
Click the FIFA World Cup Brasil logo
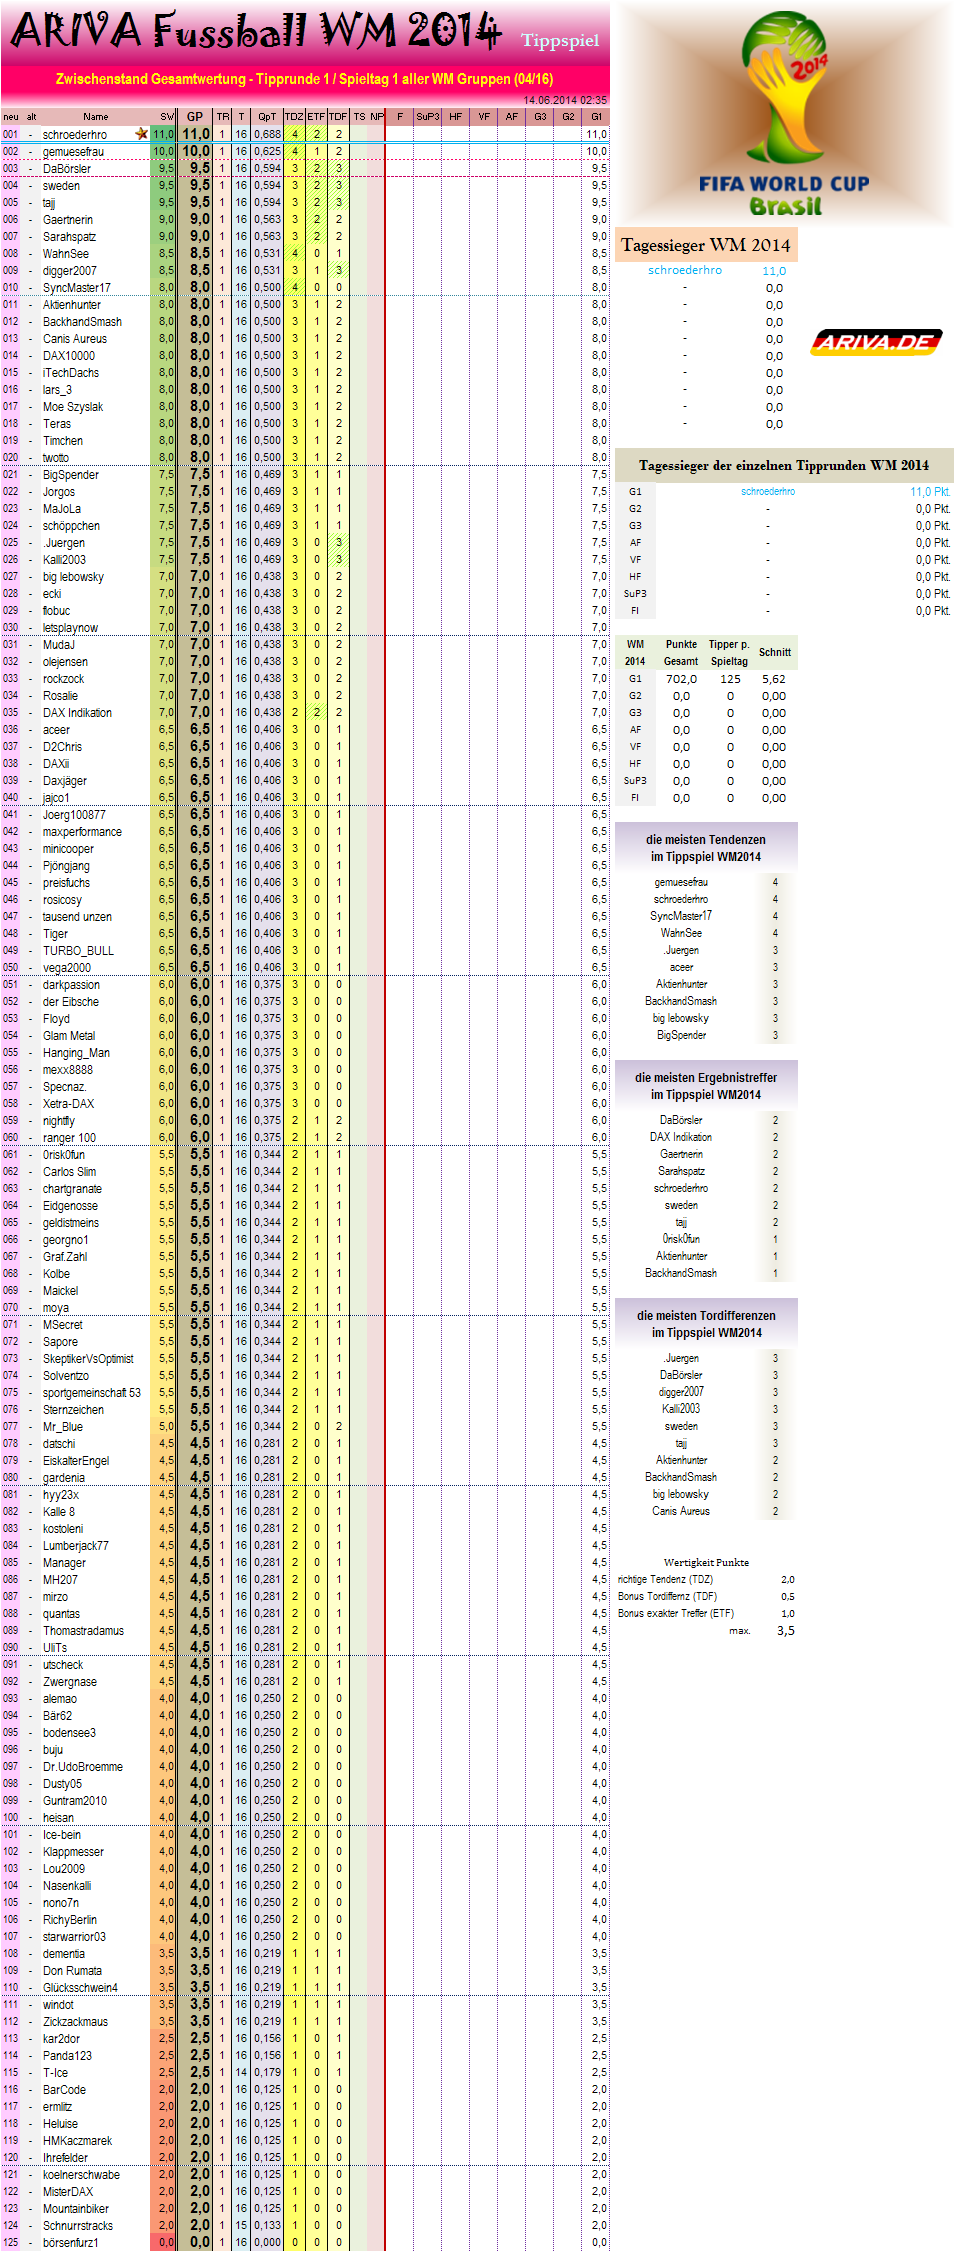coord(784,115)
